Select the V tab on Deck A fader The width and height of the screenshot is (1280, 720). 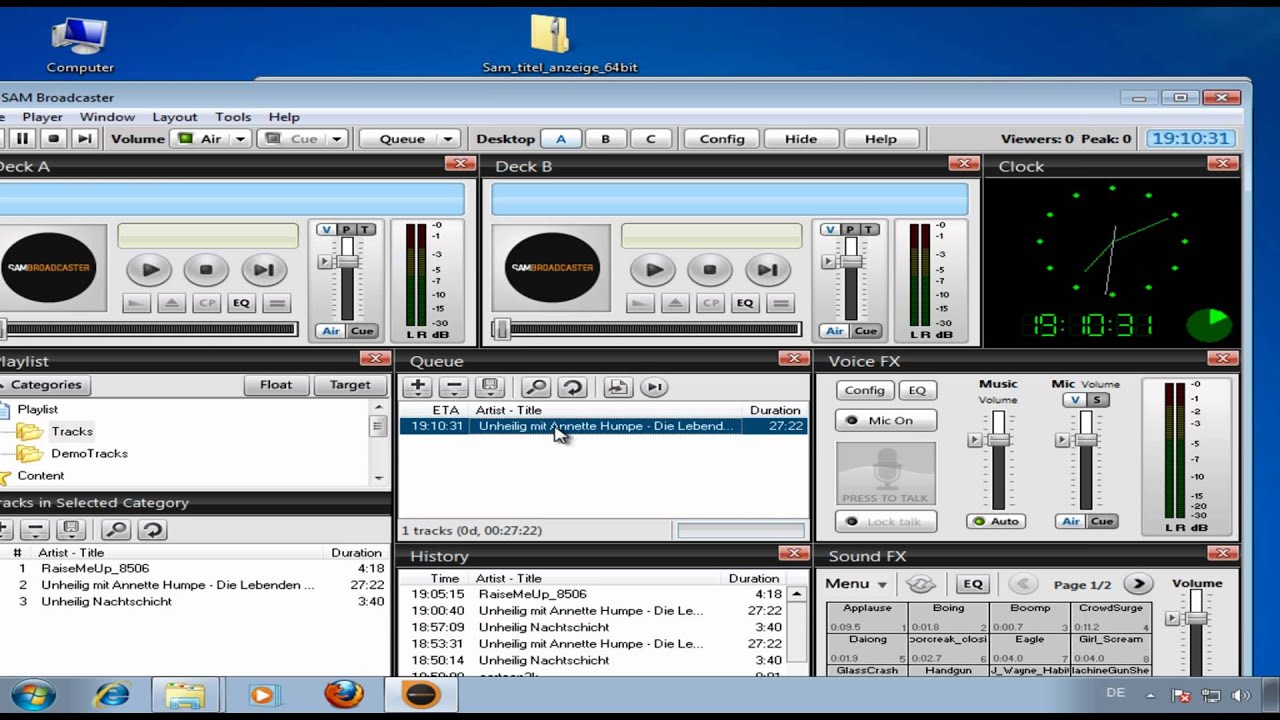pos(326,230)
